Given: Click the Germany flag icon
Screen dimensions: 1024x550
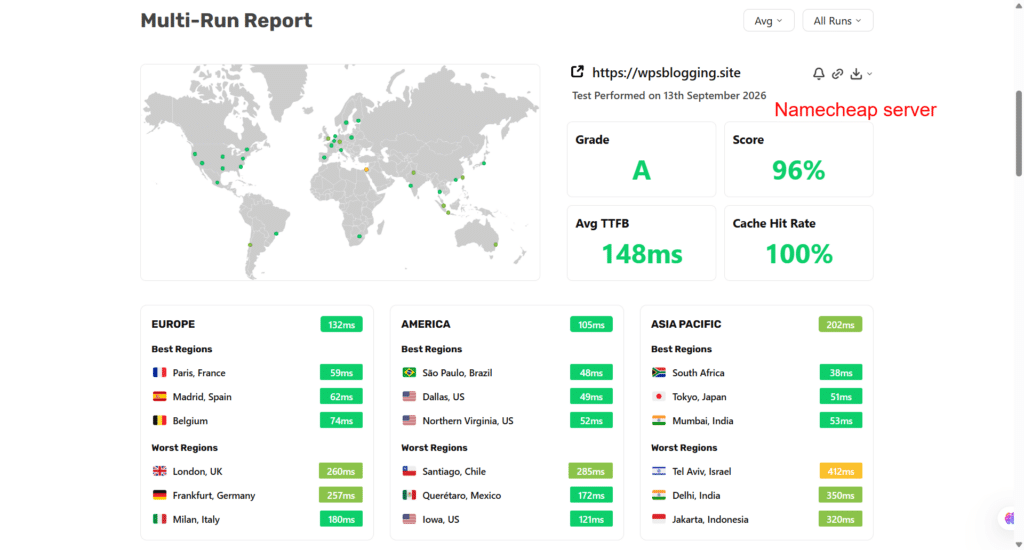Looking at the screenshot, I should [x=159, y=495].
